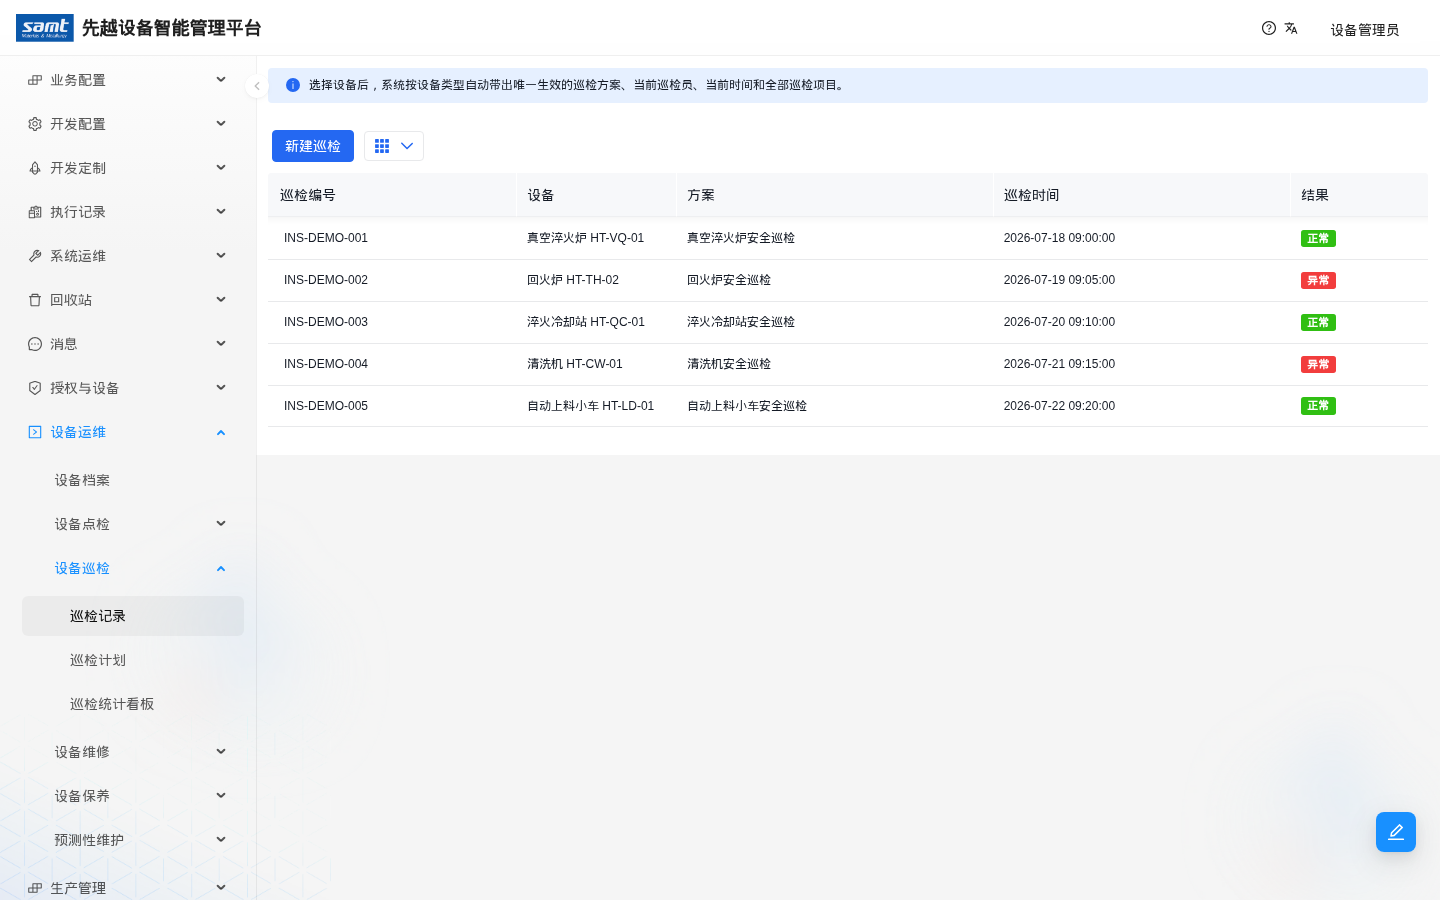
Task: Select the 巡检记录 menu item
Action: 133,616
